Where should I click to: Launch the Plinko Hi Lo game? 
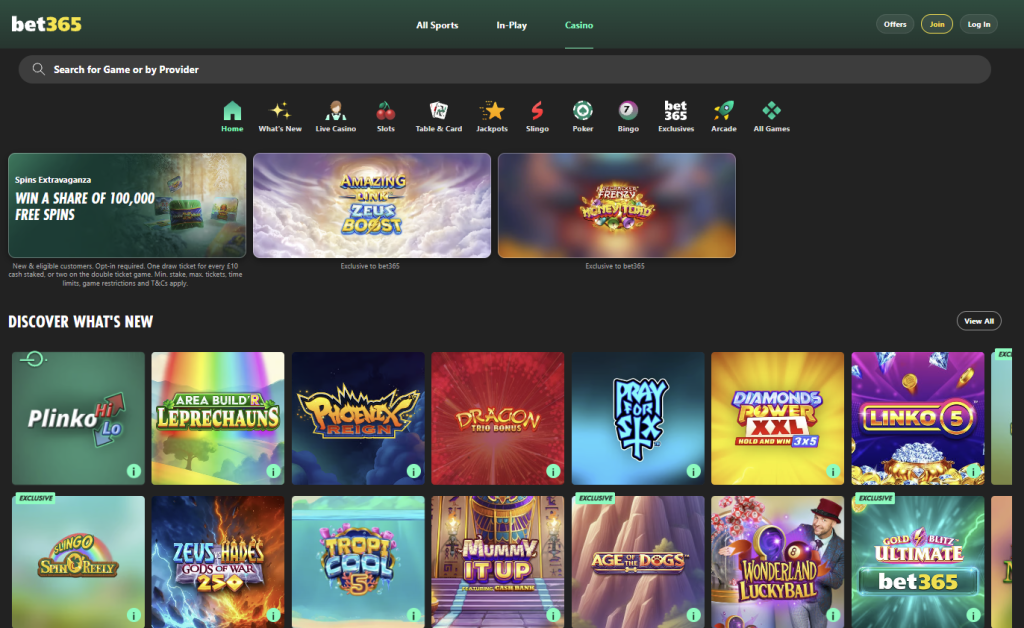tap(78, 418)
